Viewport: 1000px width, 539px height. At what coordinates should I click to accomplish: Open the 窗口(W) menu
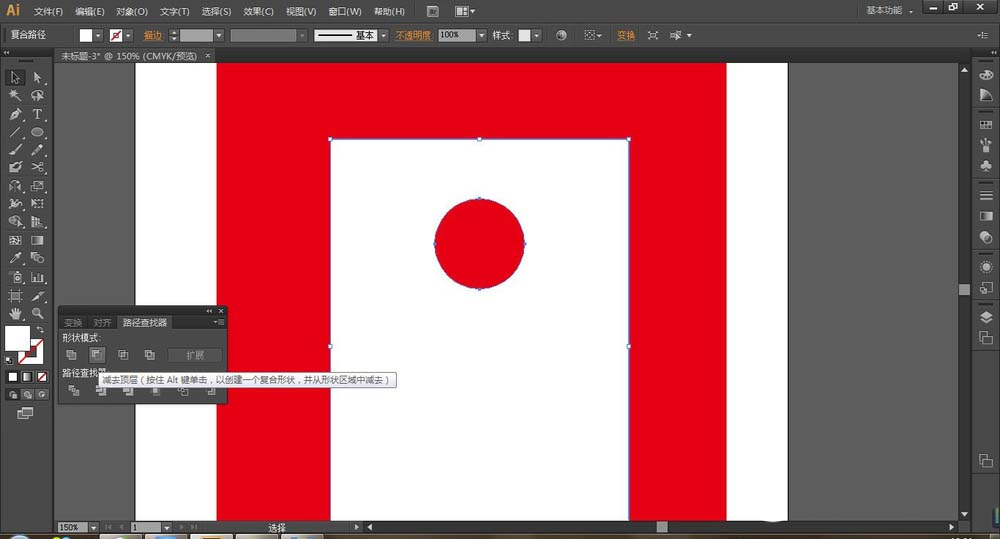(344, 11)
